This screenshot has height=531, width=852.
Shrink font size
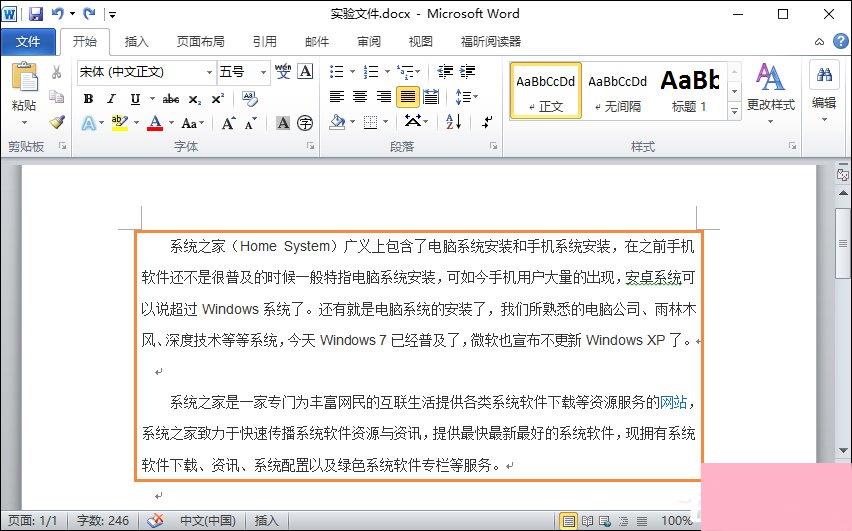pyautogui.click(x=250, y=123)
